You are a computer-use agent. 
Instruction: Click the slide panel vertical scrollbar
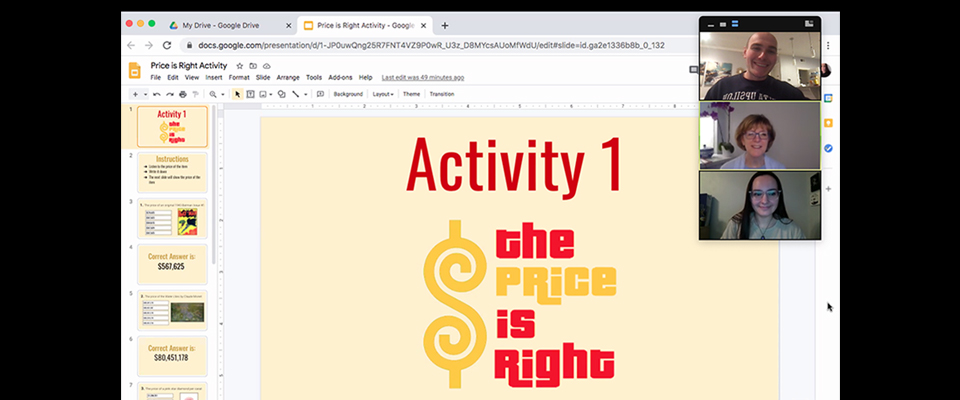click(214, 184)
